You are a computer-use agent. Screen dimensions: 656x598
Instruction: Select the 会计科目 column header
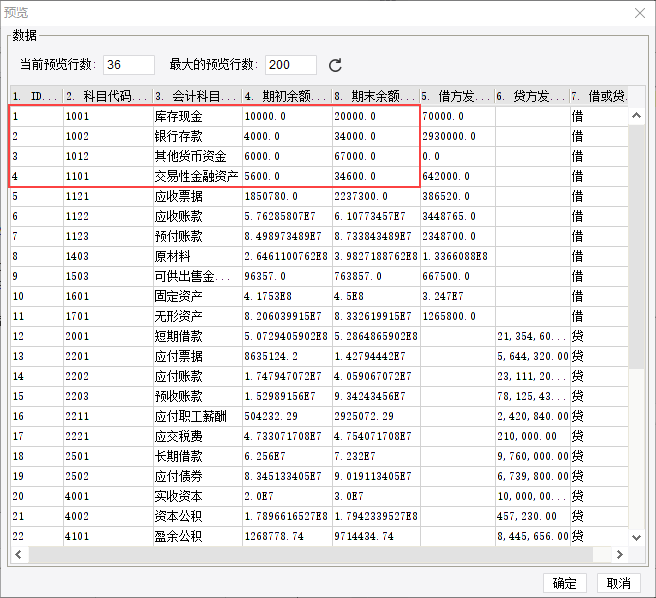[x=197, y=96]
